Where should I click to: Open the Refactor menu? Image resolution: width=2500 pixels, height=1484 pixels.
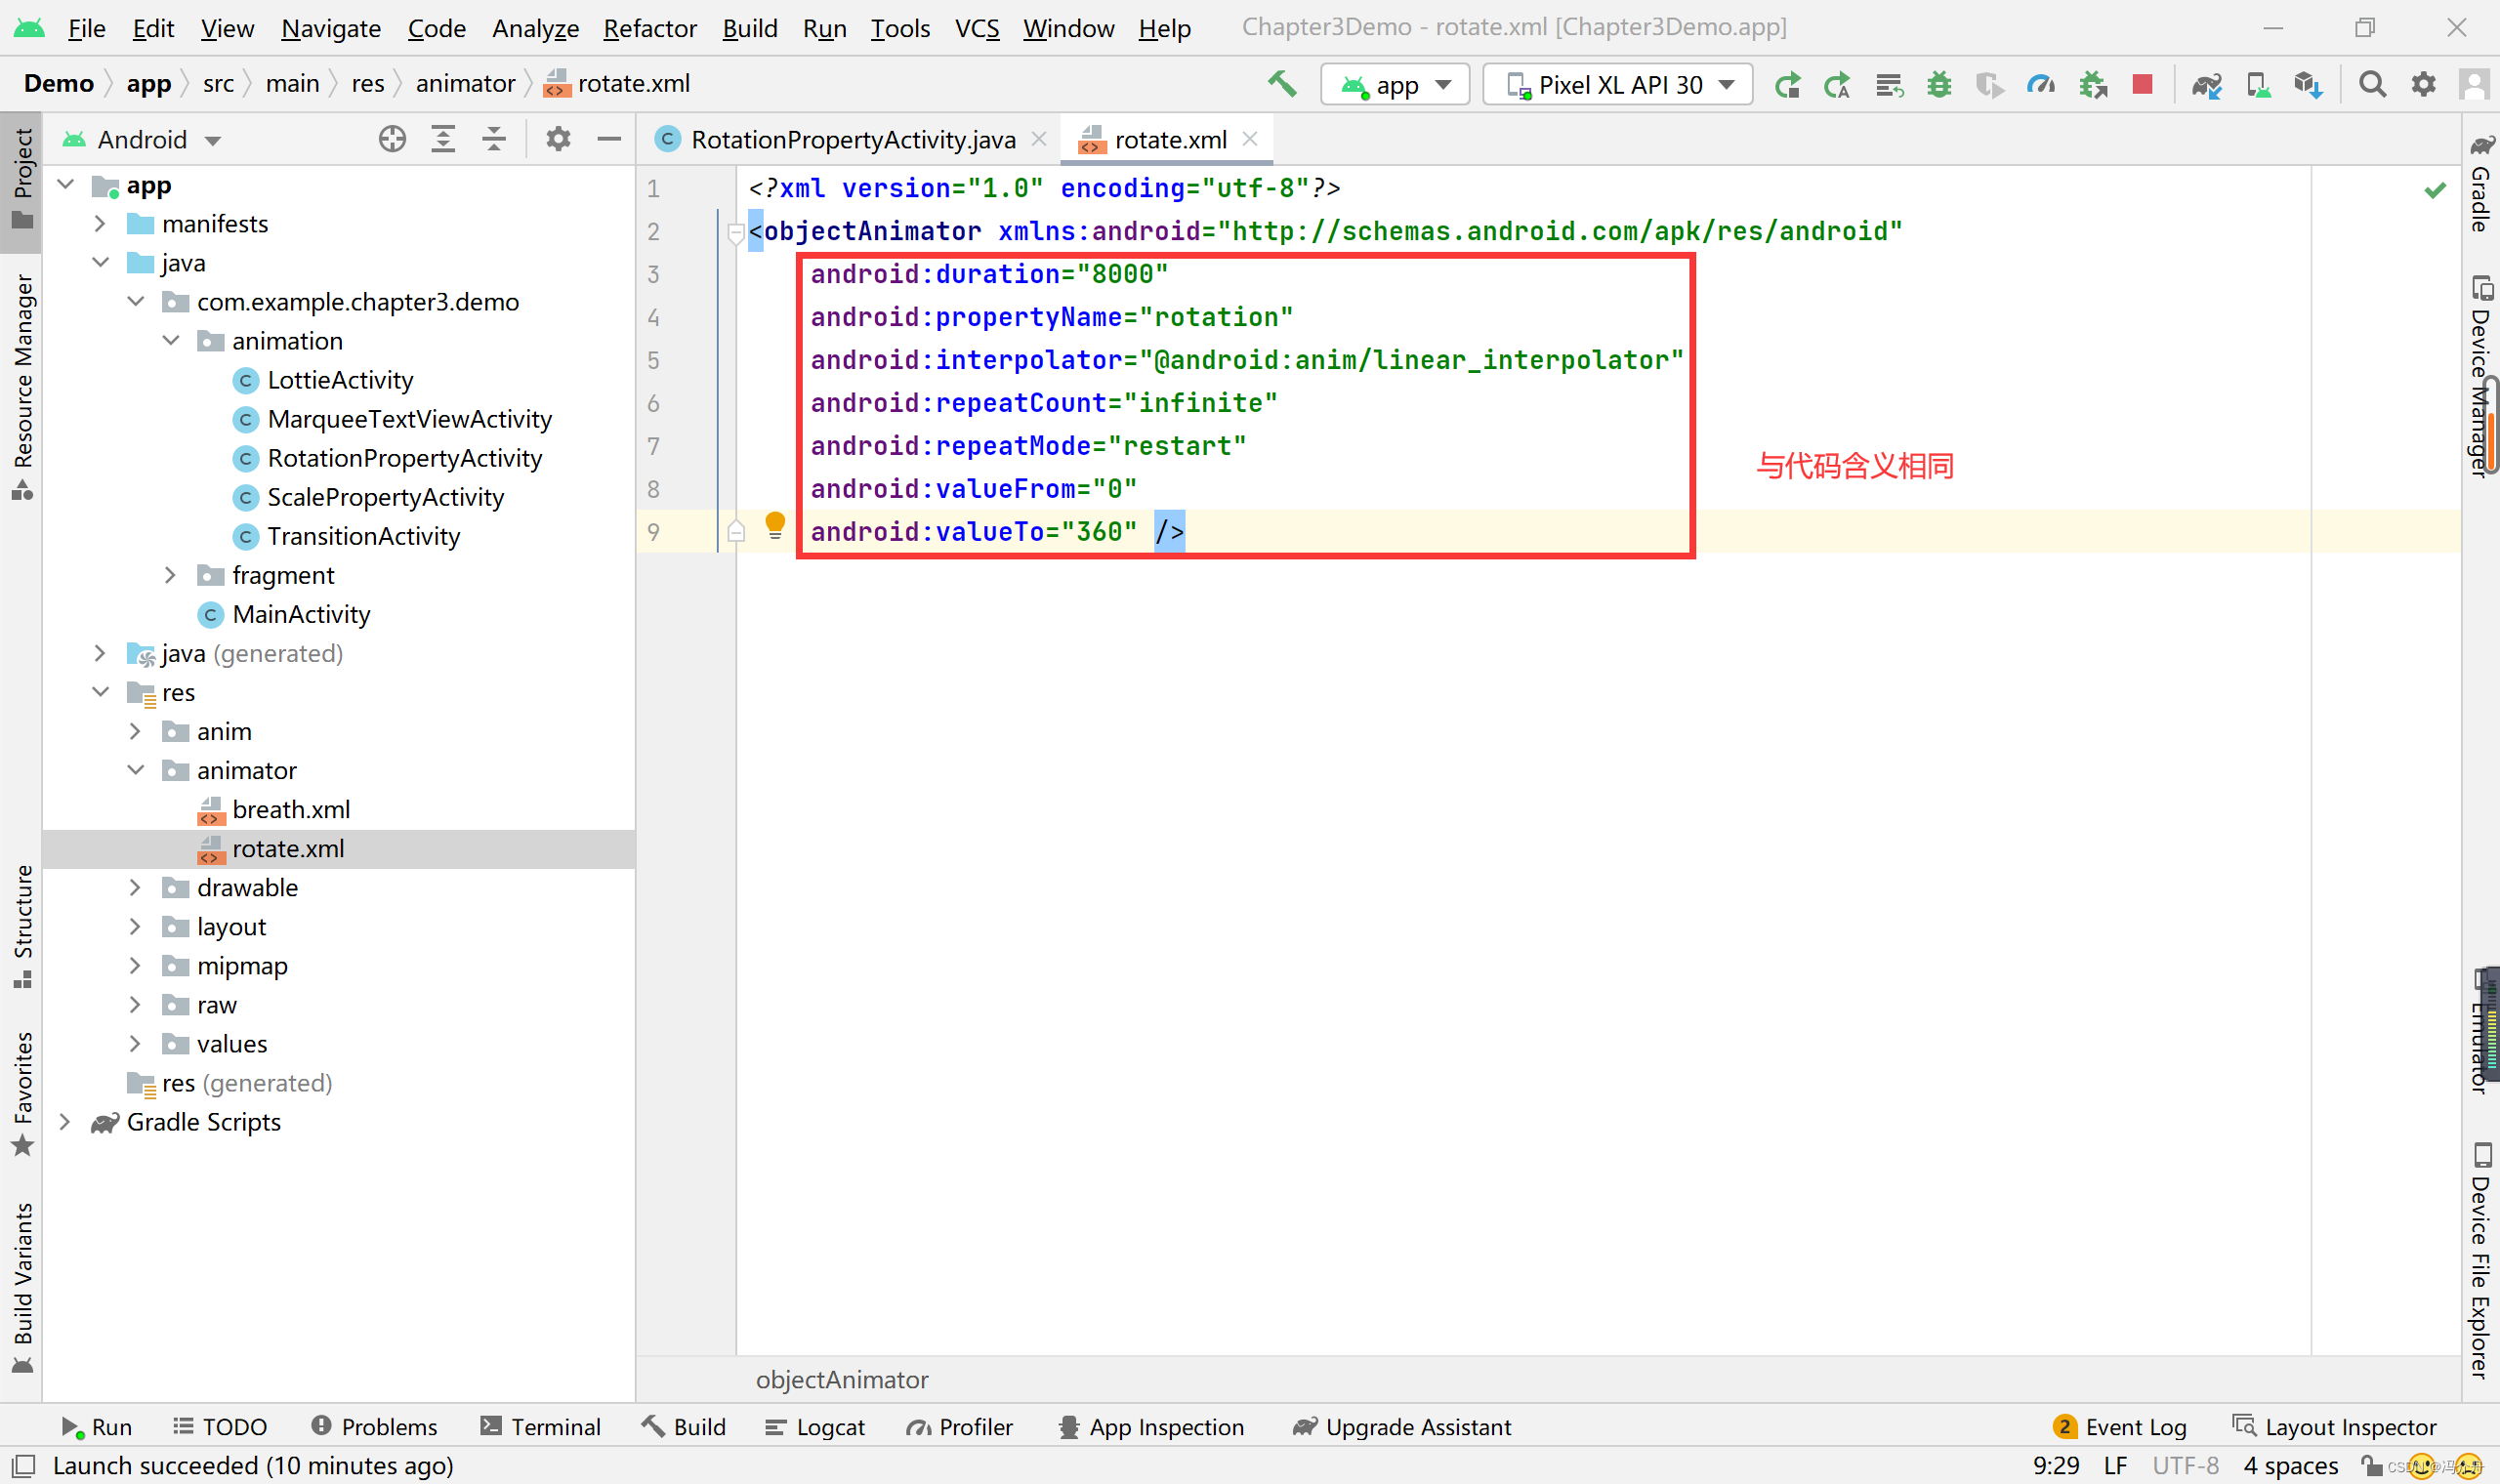[649, 28]
